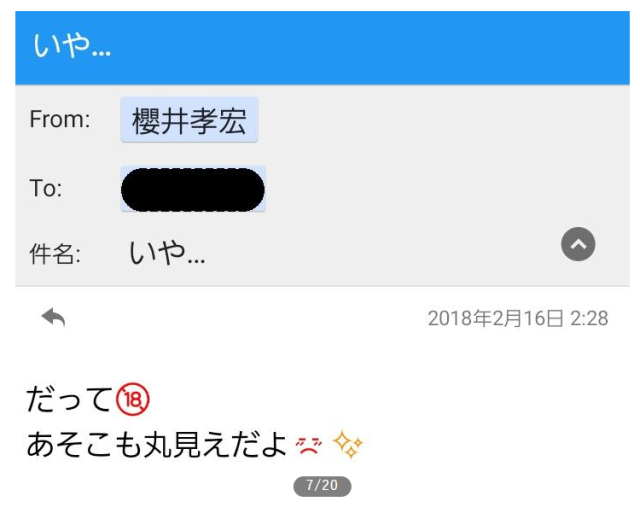The image size is (640, 519).
Task: Tap message line あそこも丸見えだよ
Action: point(157,444)
